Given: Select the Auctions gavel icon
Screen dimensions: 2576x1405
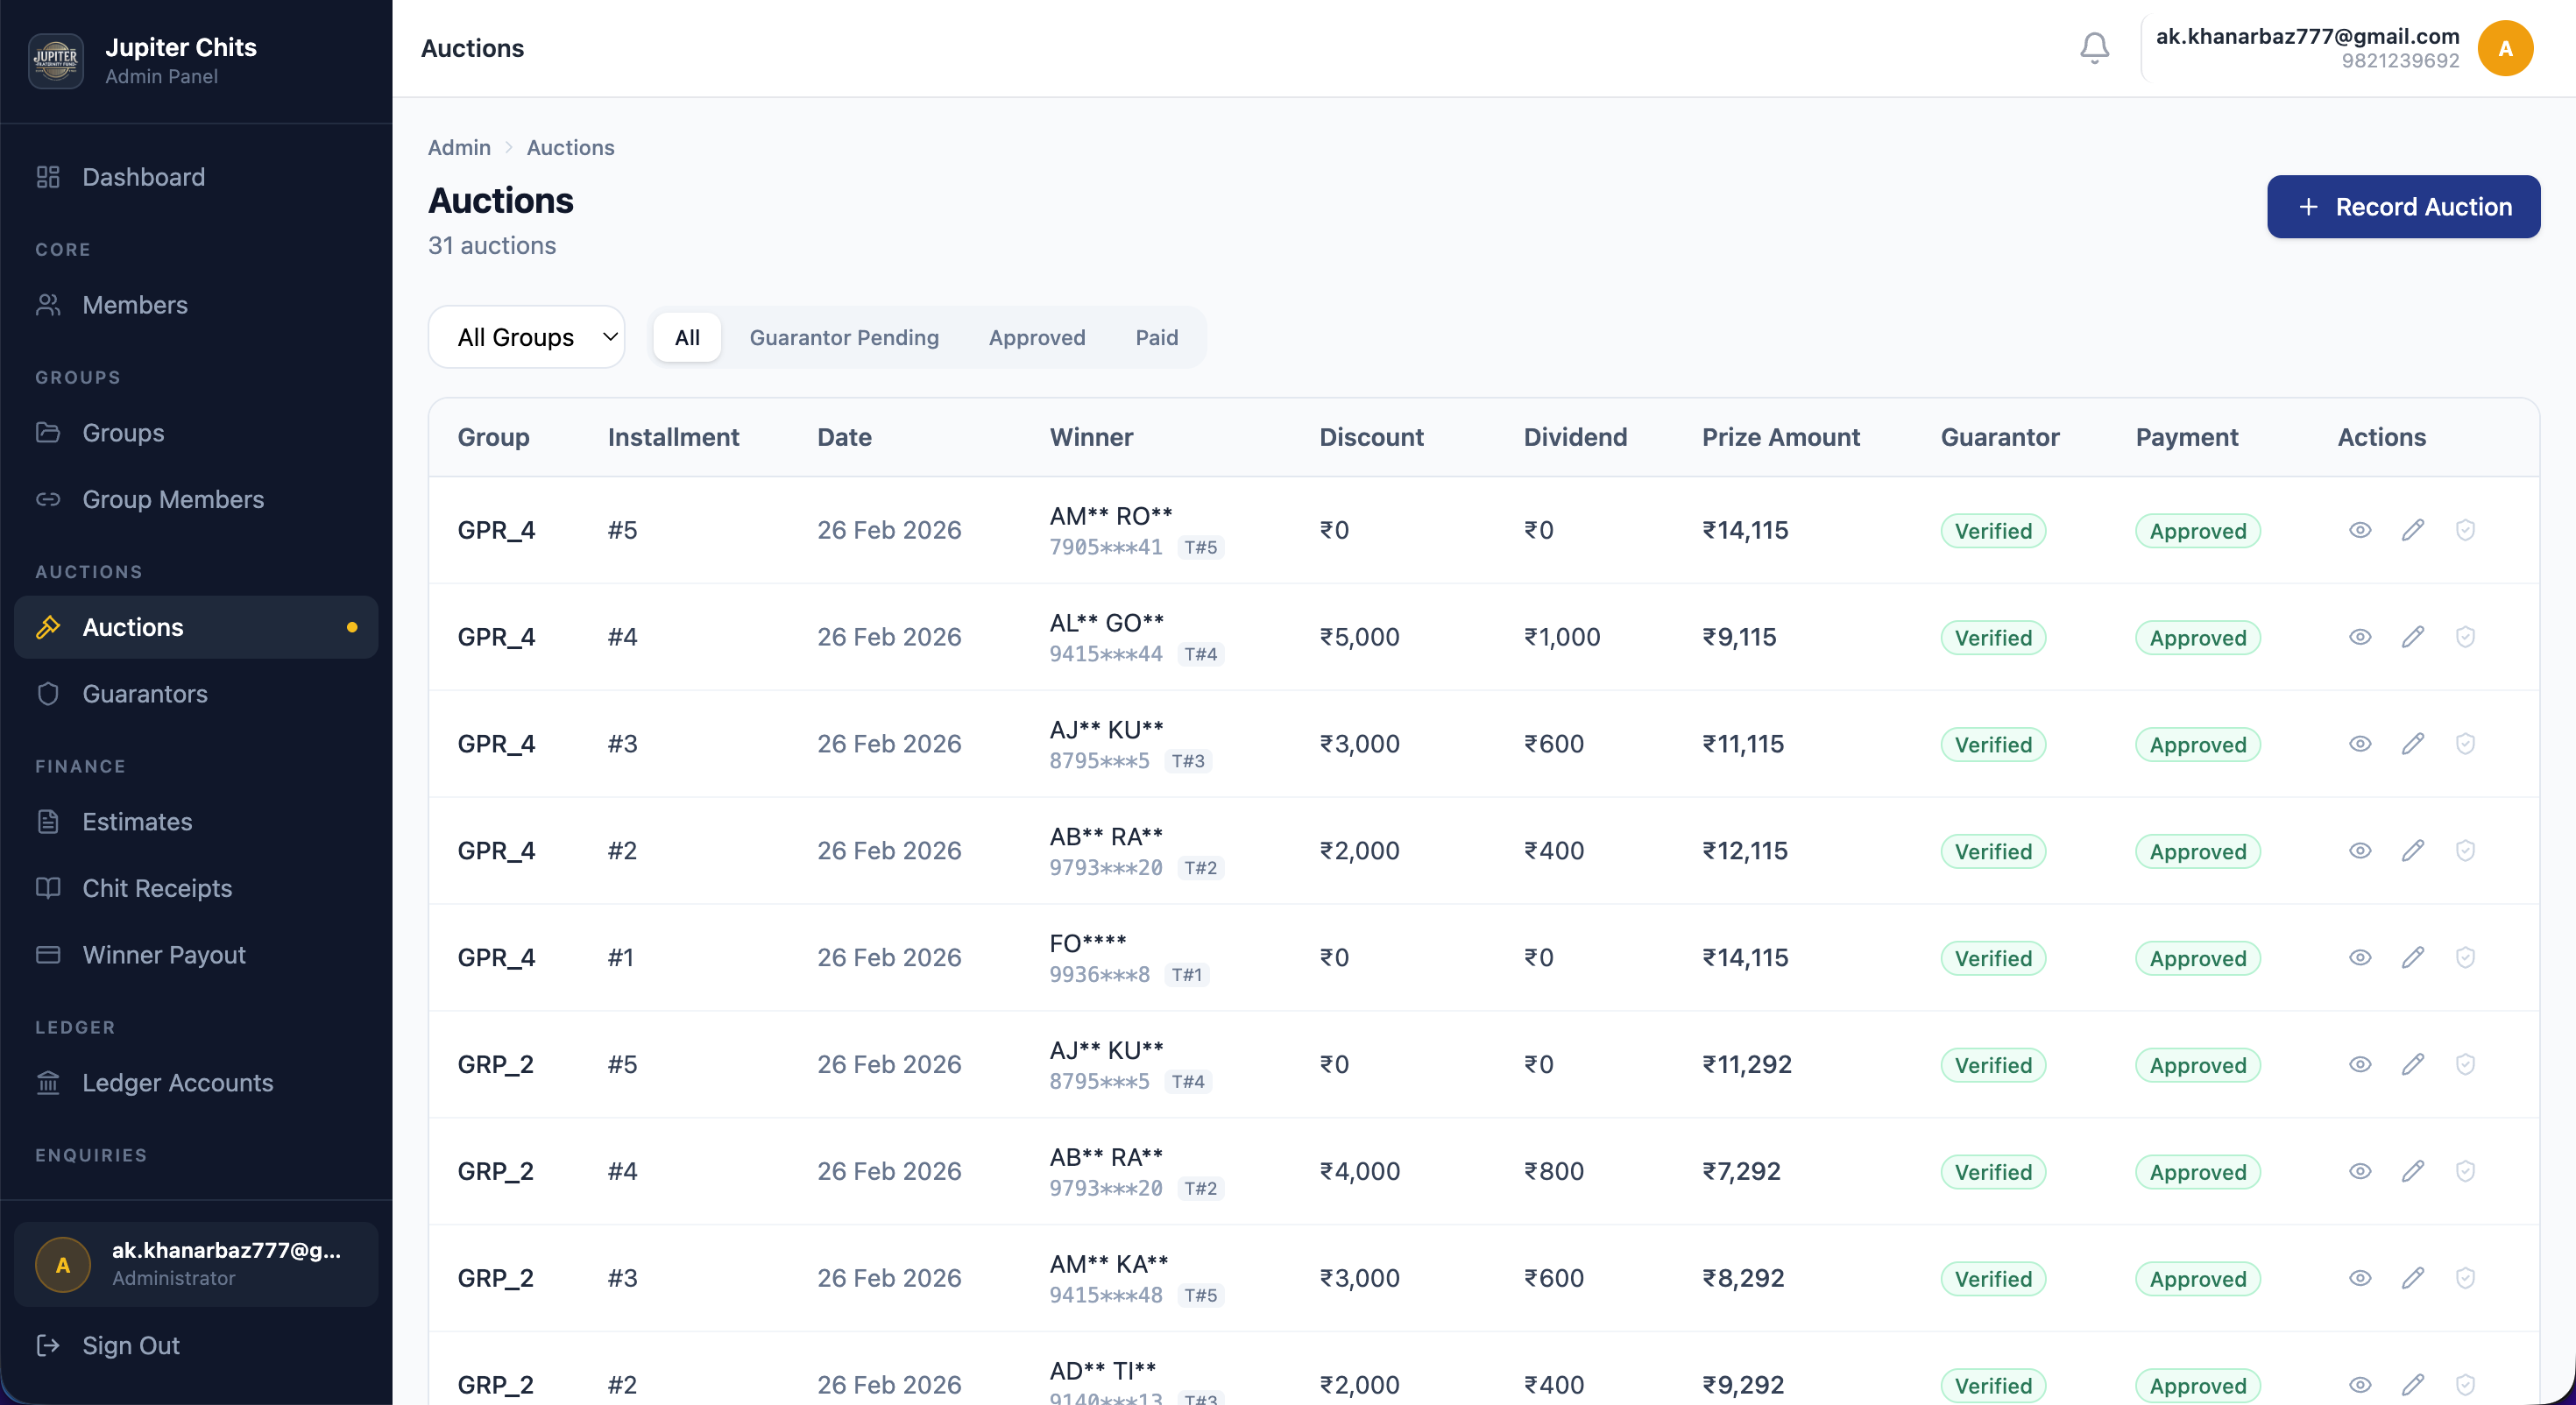Looking at the screenshot, I should 47,627.
